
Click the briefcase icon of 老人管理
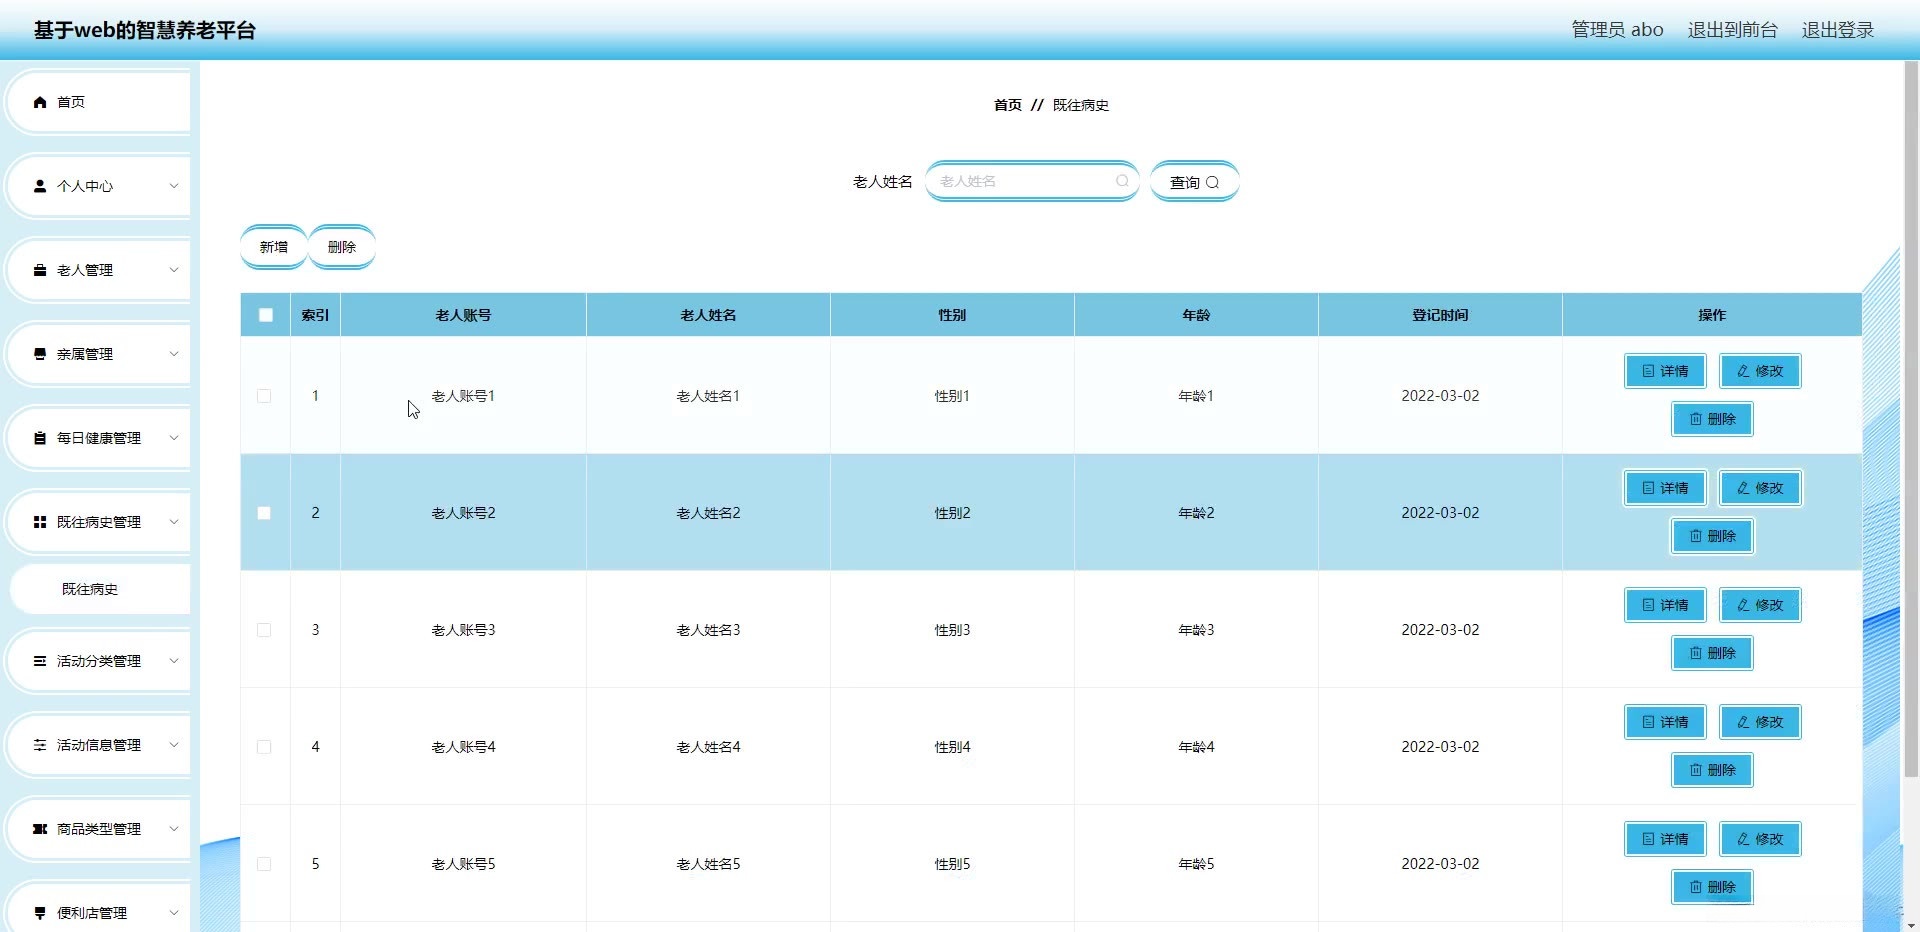pos(40,270)
